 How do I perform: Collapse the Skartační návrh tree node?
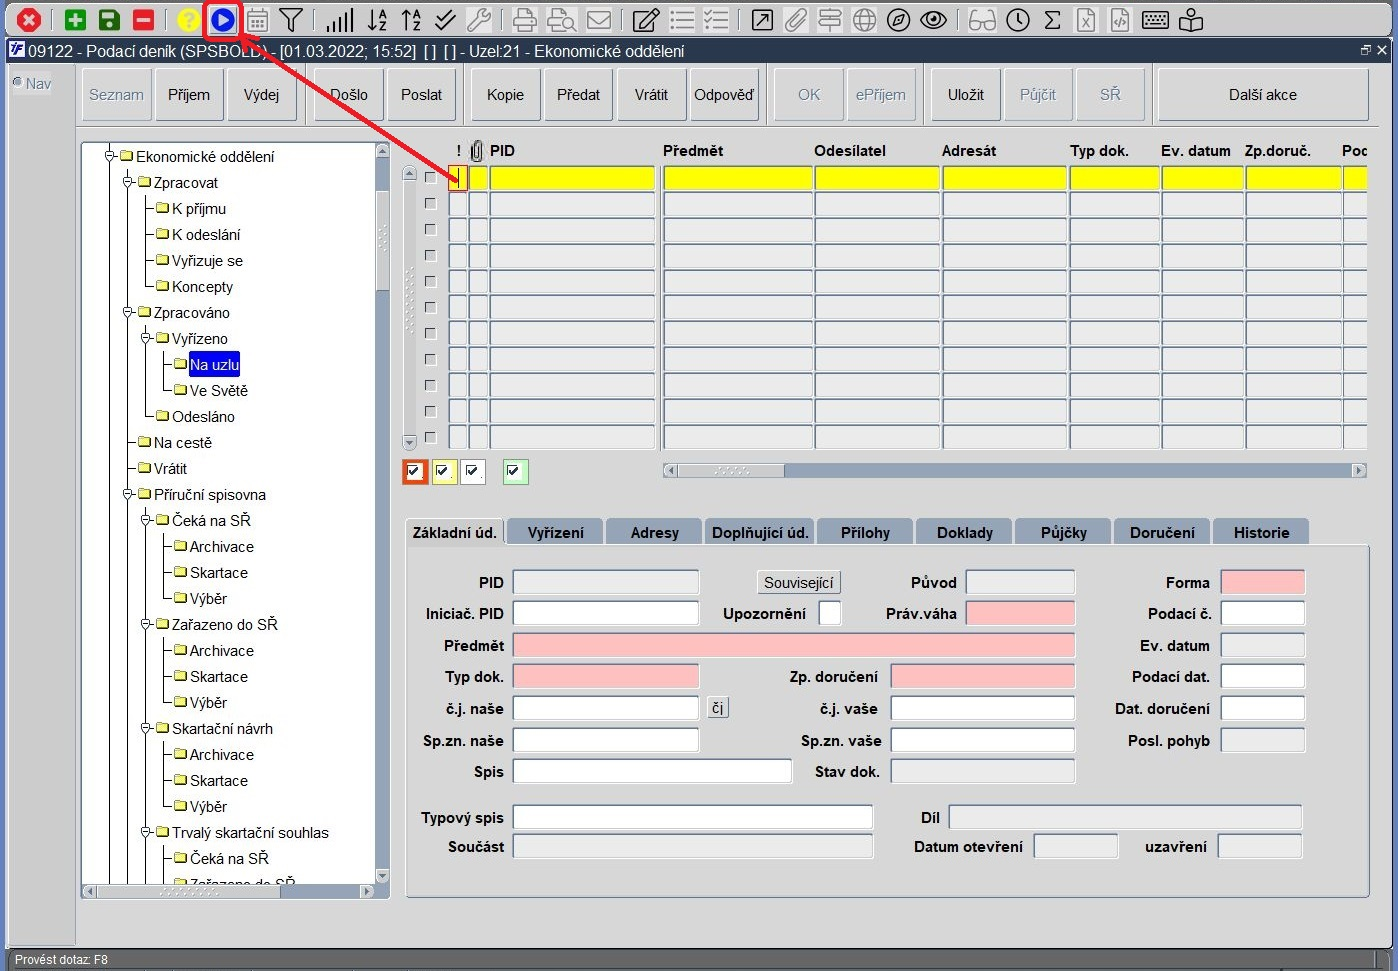[x=146, y=728]
